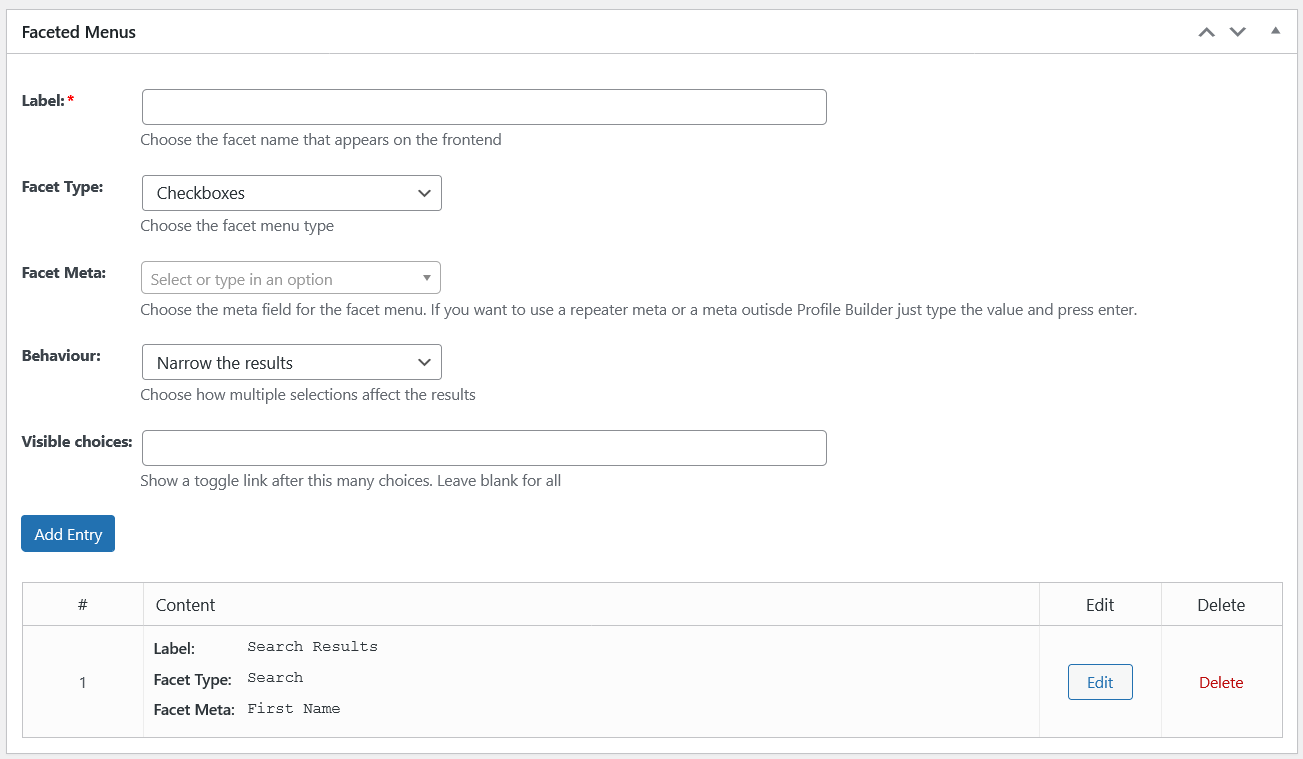Click 'Show a toggle link' help text
This screenshot has height=759, width=1303.
click(350, 481)
